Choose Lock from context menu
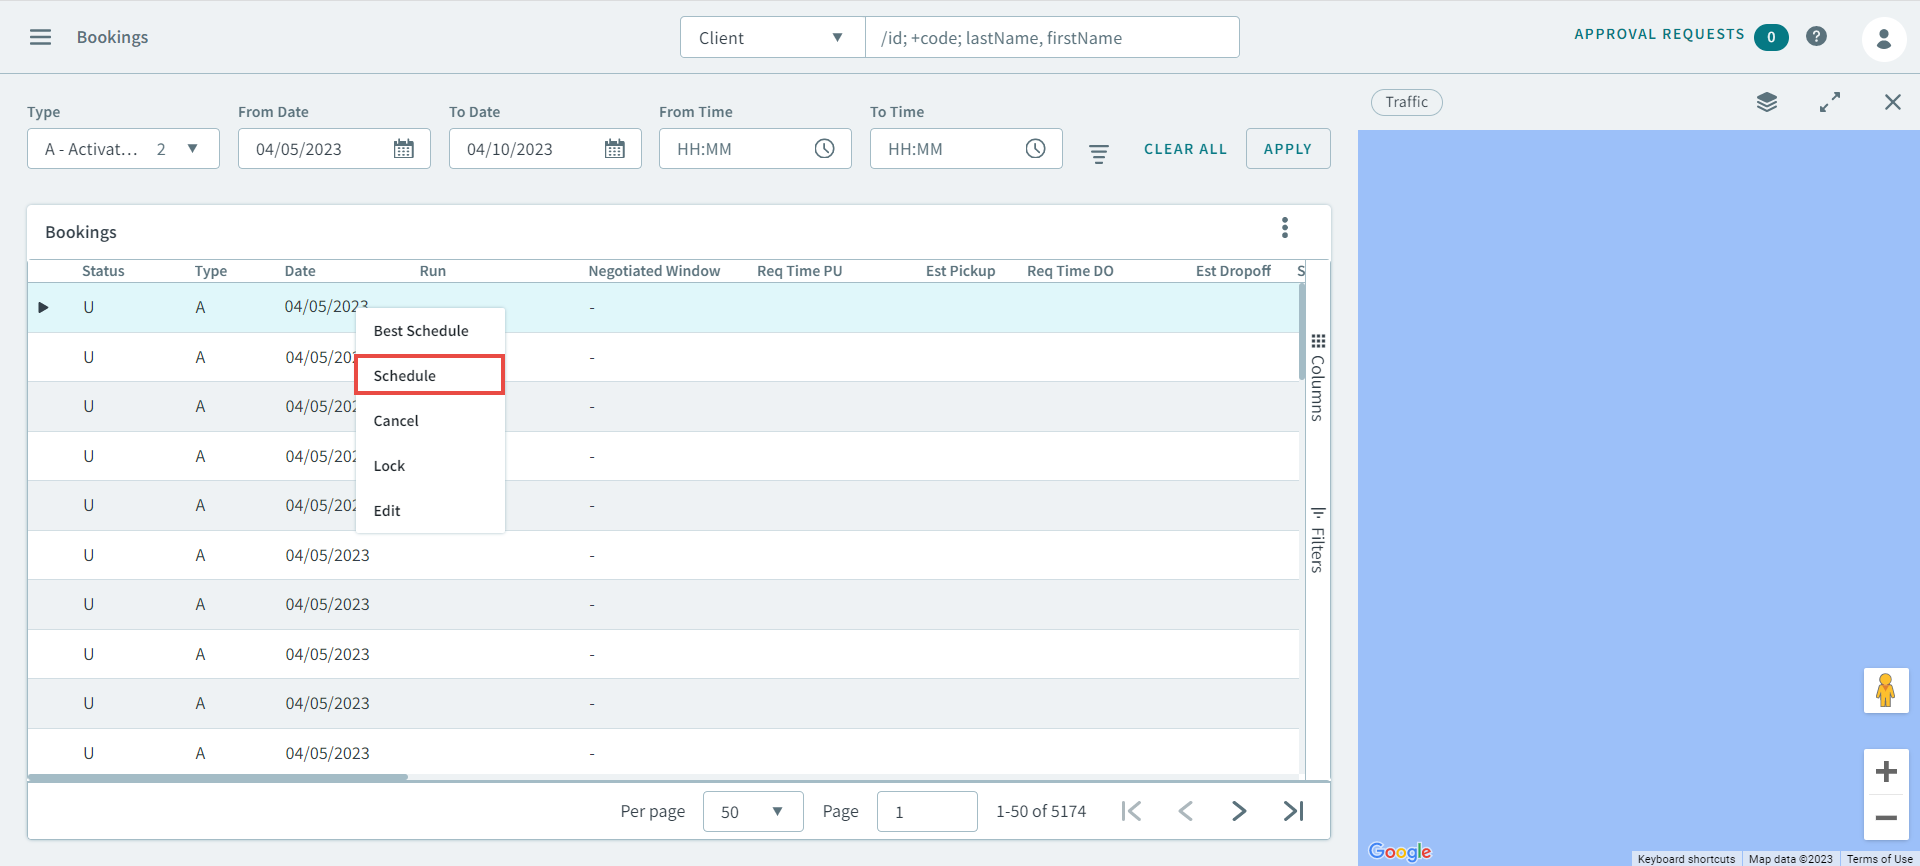 pyautogui.click(x=430, y=466)
